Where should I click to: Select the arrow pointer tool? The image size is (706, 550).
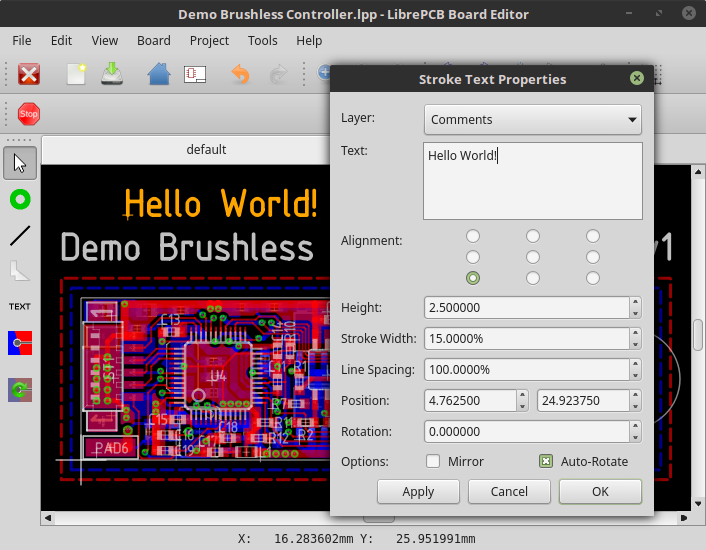[x=20, y=163]
